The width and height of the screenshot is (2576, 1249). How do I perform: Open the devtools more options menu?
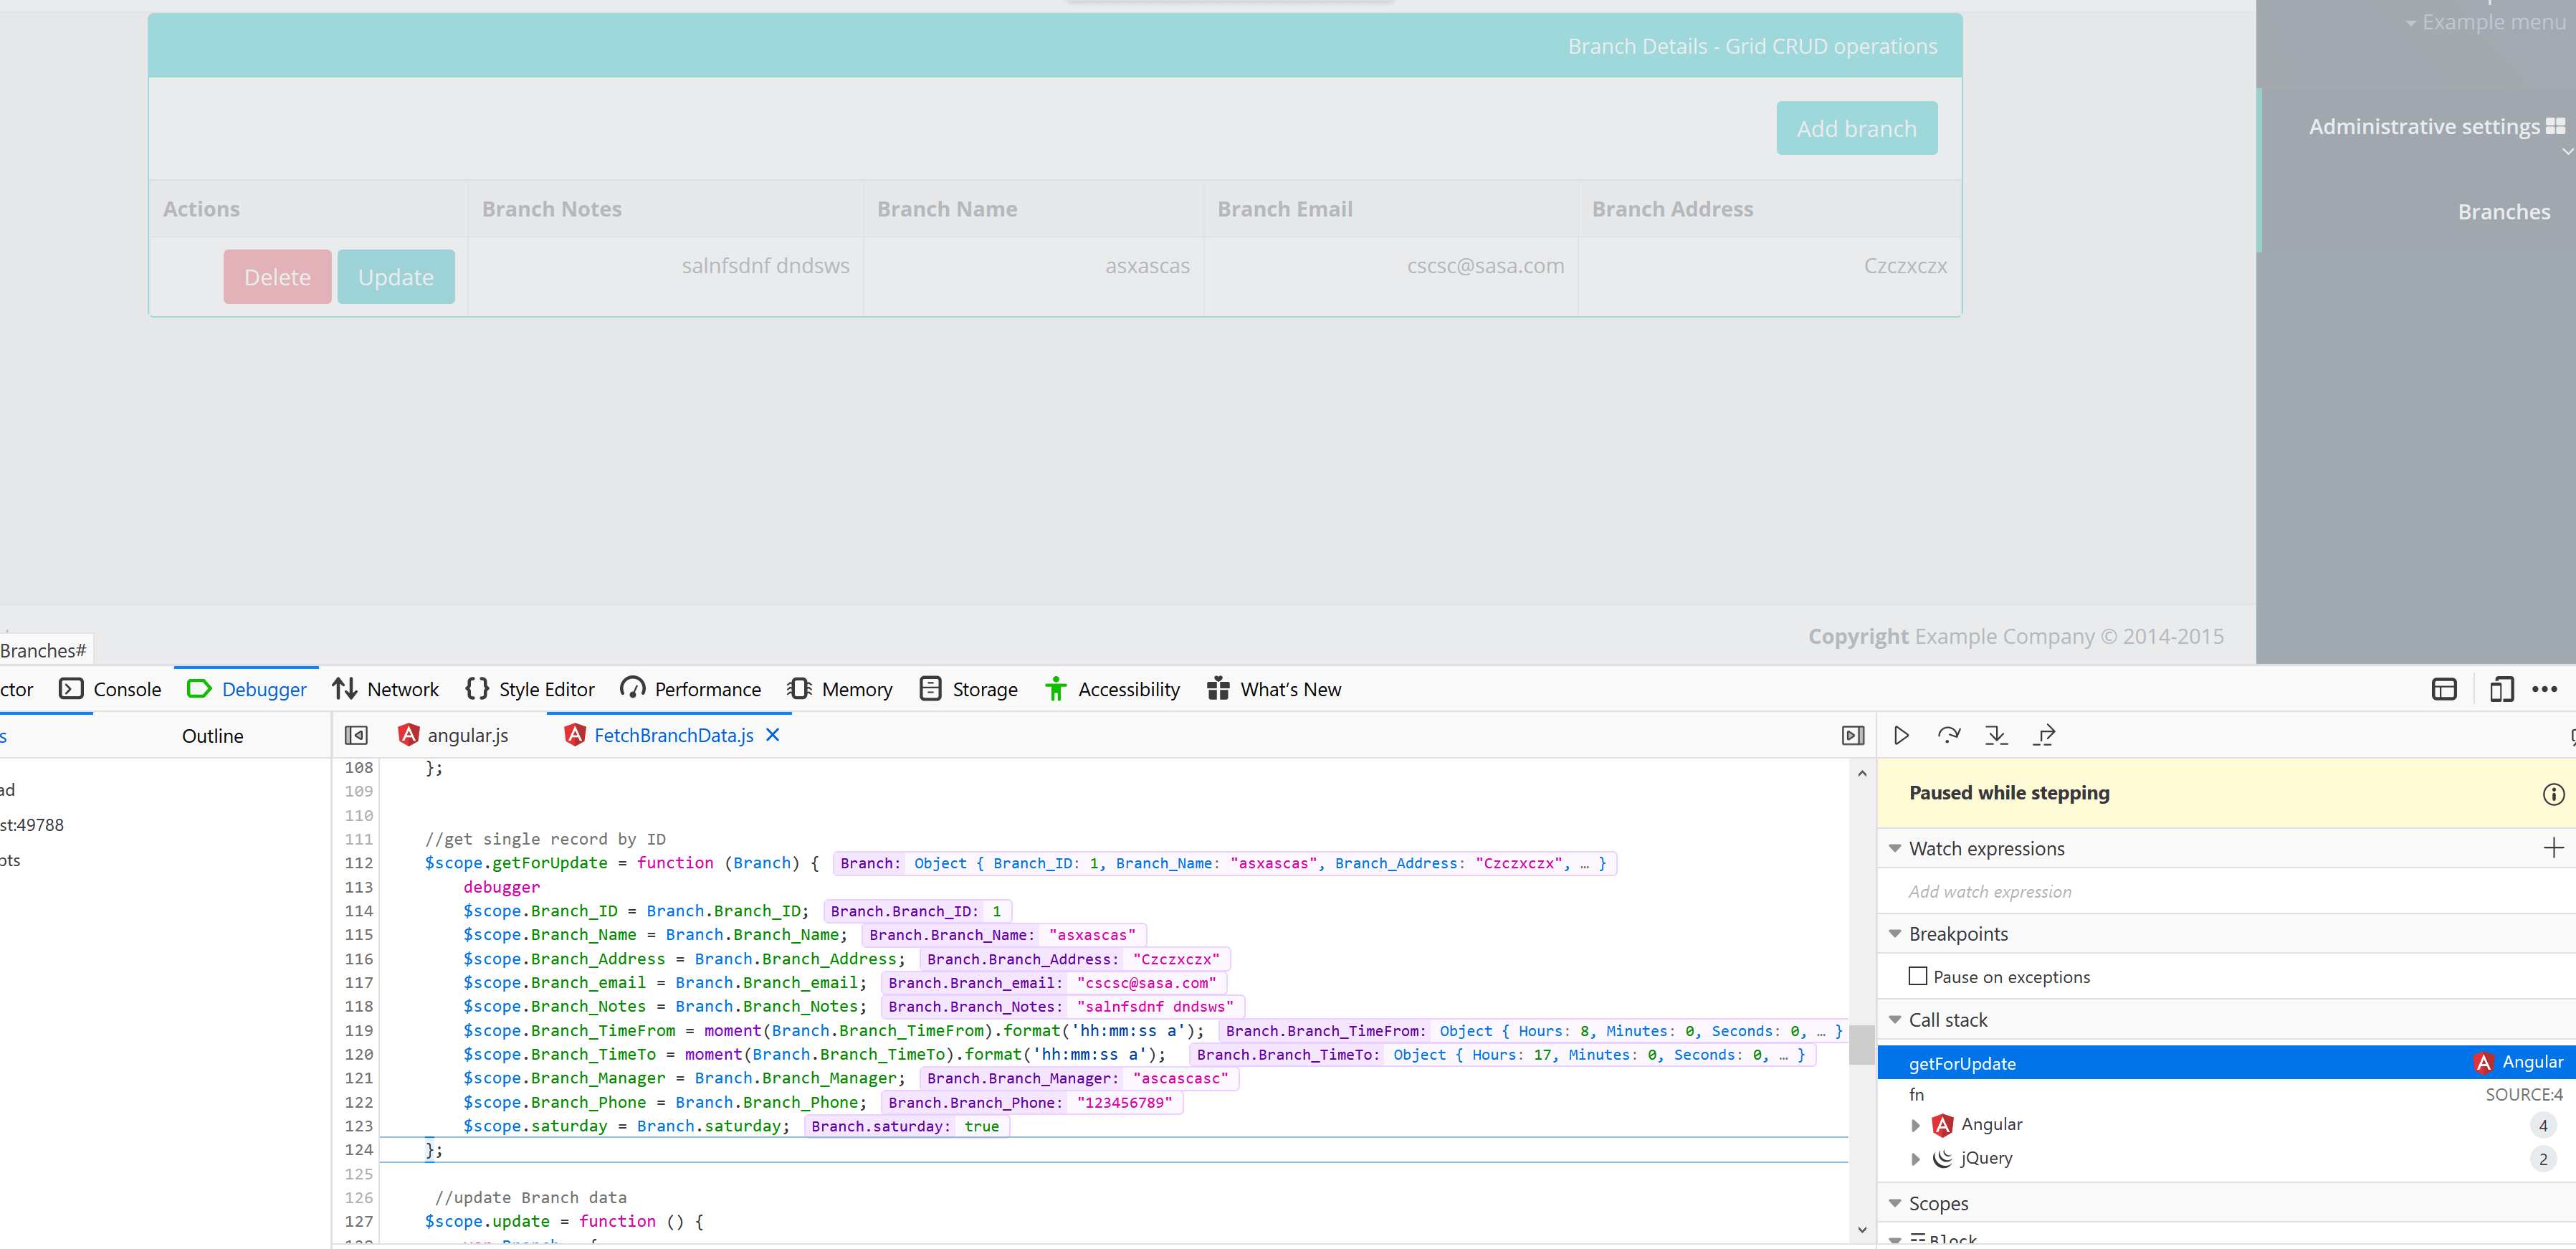tap(2544, 689)
